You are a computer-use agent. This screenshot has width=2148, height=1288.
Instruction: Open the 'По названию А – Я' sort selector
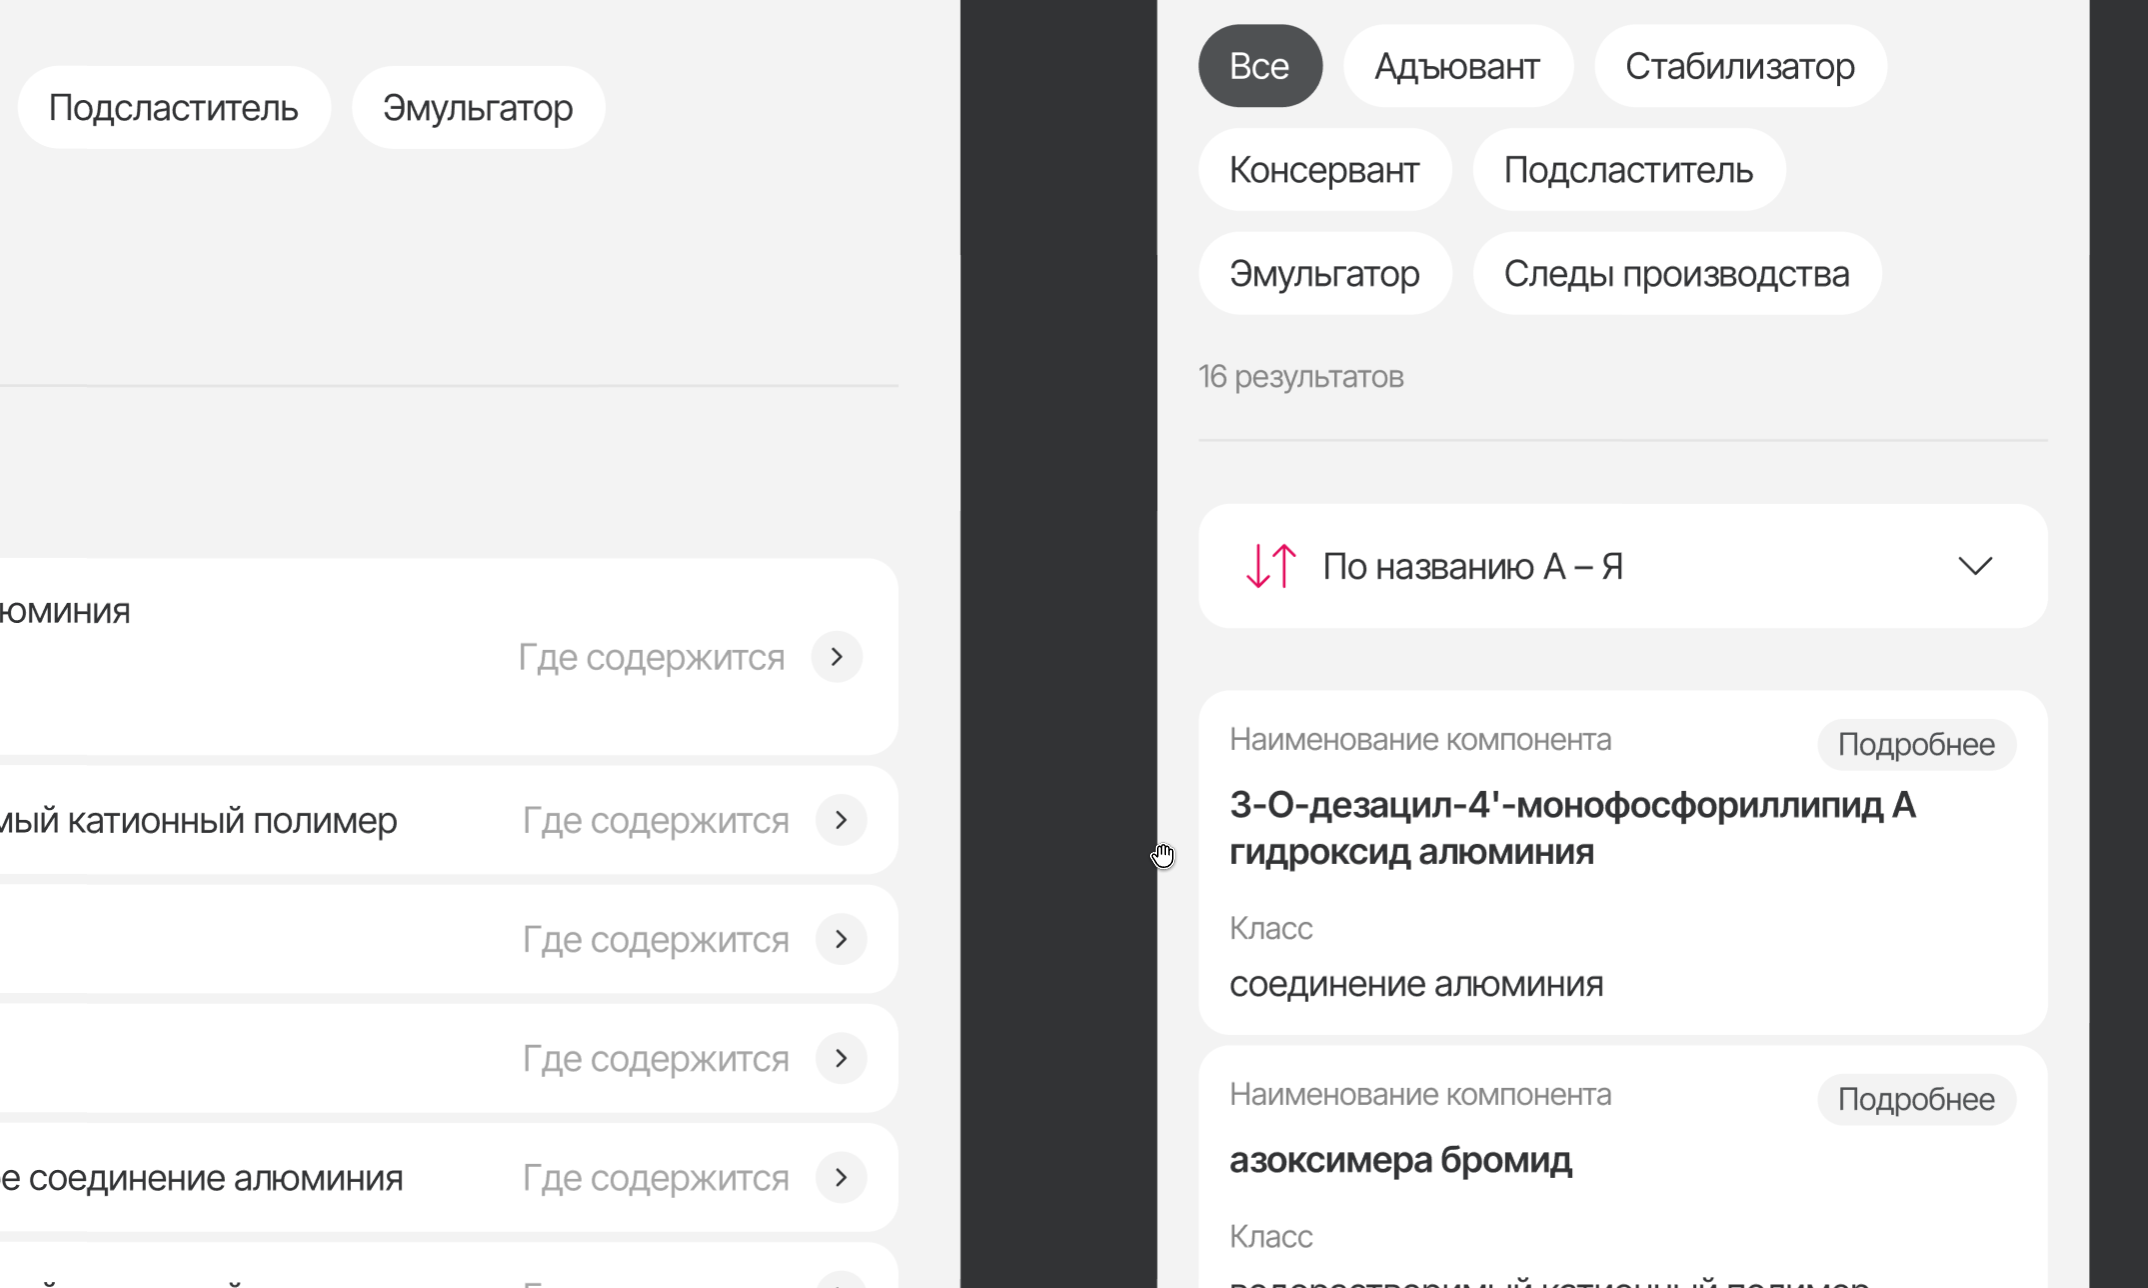click(x=1472, y=566)
